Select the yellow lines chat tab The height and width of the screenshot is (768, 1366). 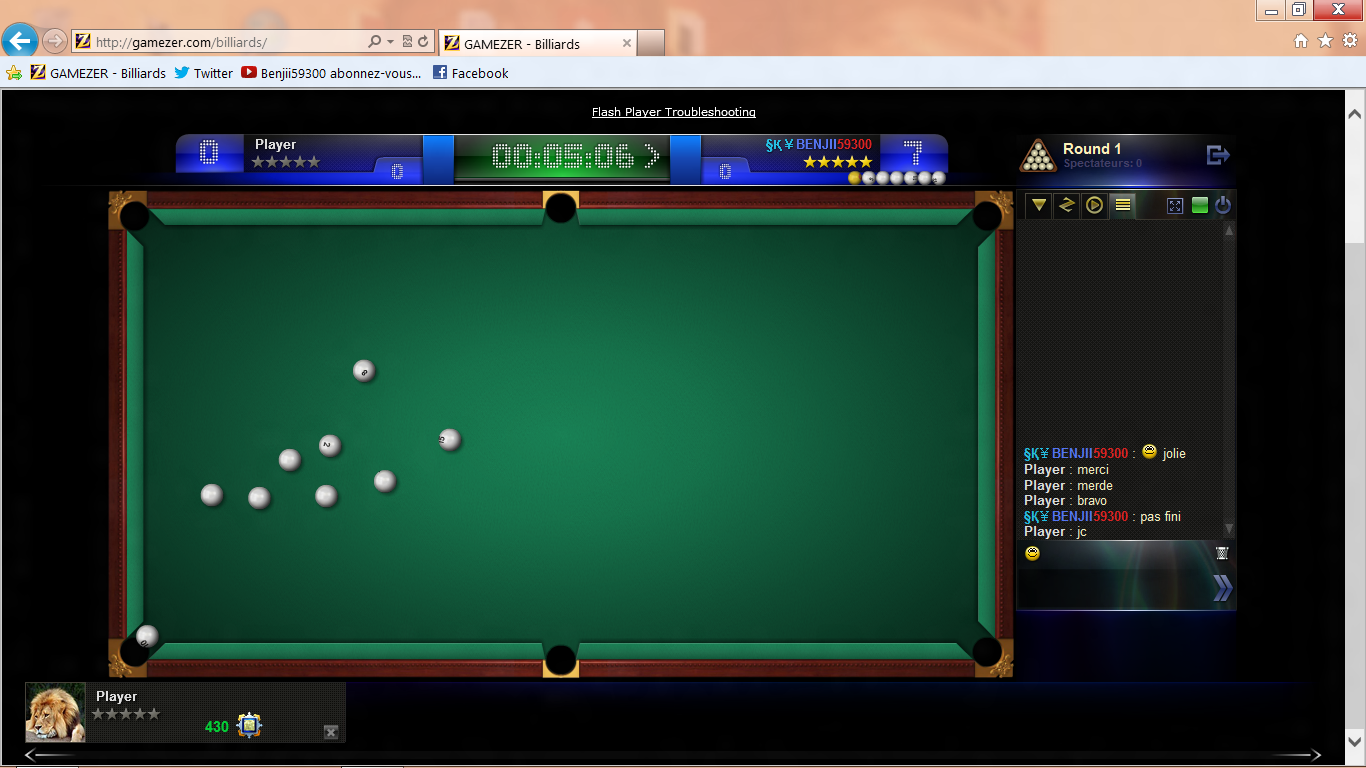coord(1123,205)
